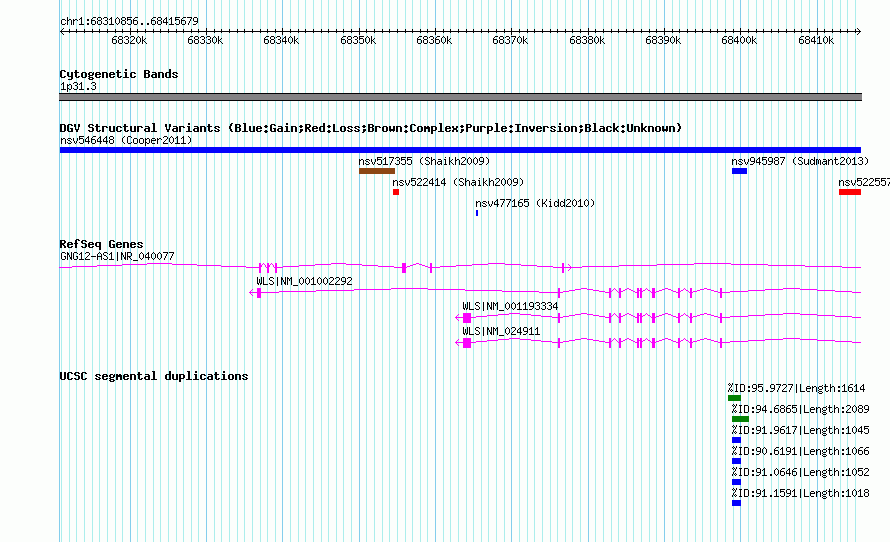Click the 68350k ruler tick label
This screenshot has height=542, width=890.
click(358, 40)
